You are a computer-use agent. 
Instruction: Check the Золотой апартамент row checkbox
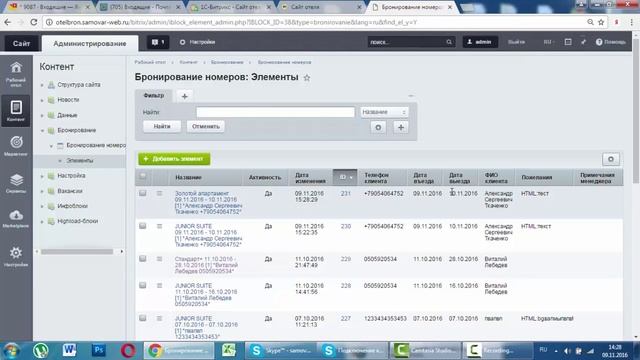tap(142, 193)
